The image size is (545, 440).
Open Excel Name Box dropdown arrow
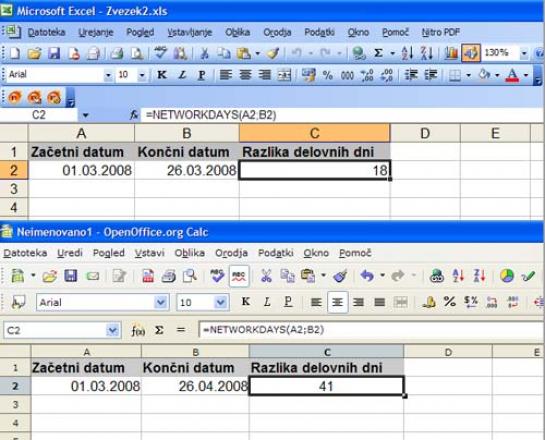coord(86,115)
